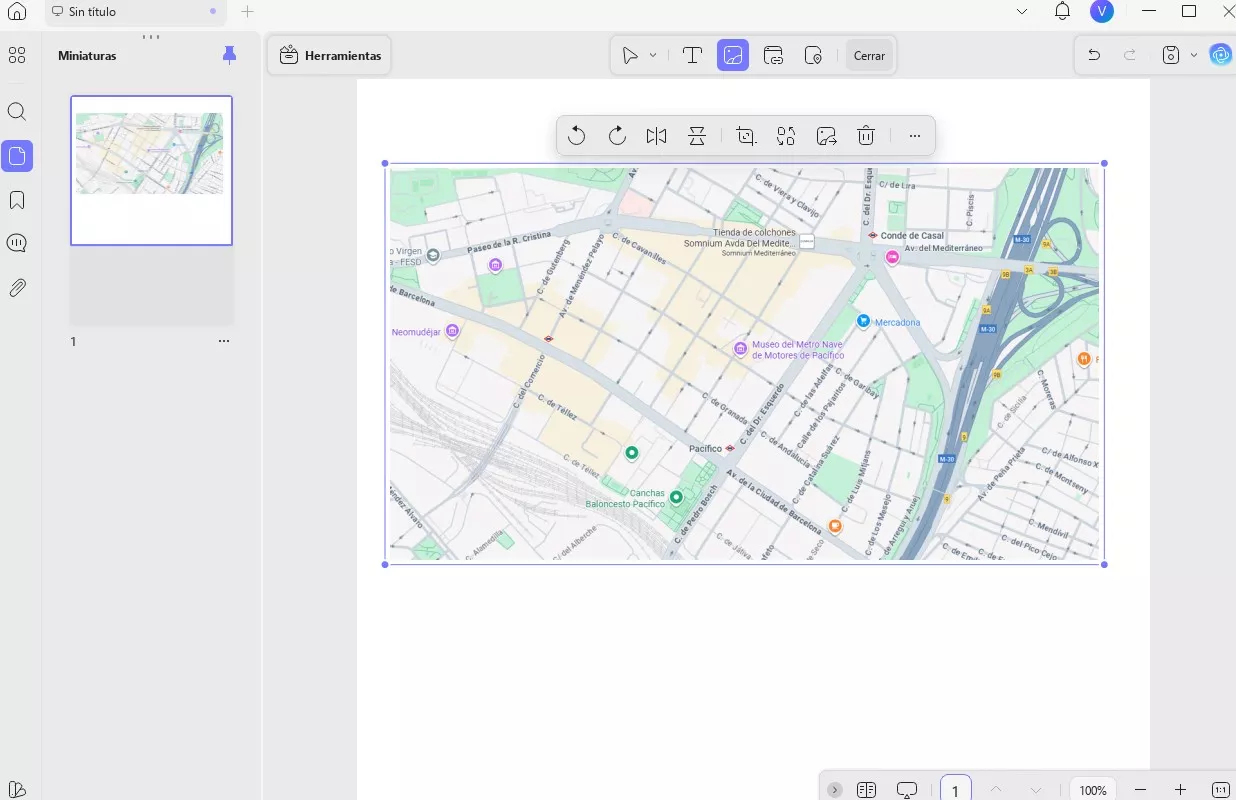Flip image horizontally
1236x800 pixels.
click(656, 136)
